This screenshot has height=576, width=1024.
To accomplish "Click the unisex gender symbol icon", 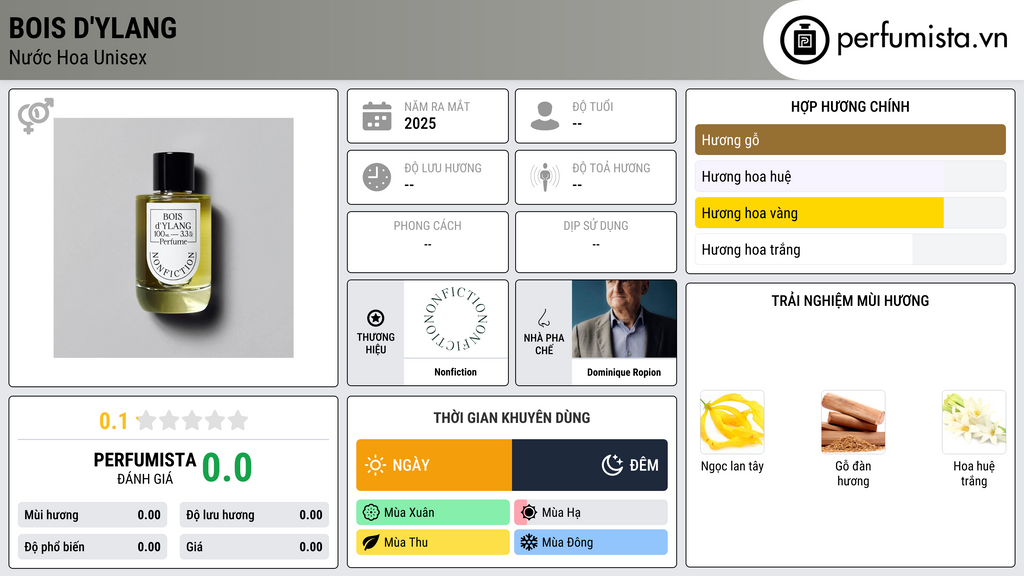I will 35,116.
